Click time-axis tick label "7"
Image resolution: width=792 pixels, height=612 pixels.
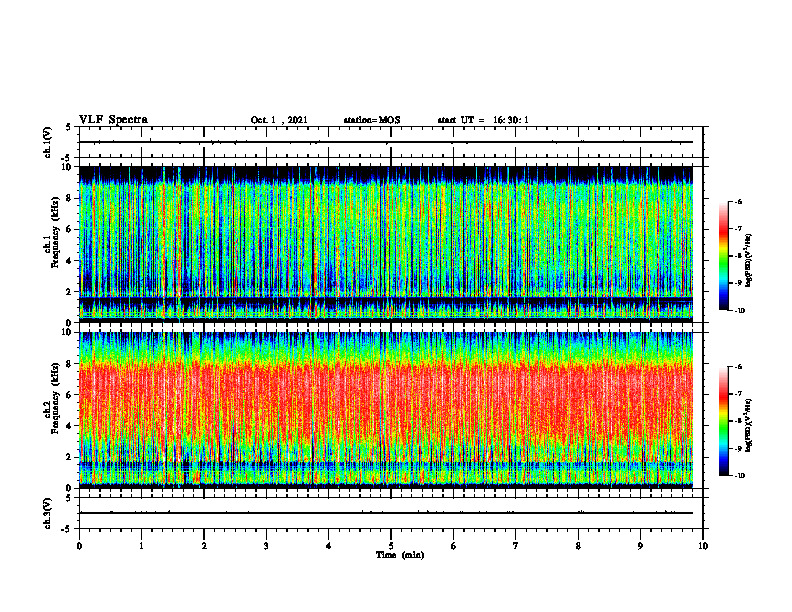pyautogui.click(x=516, y=546)
